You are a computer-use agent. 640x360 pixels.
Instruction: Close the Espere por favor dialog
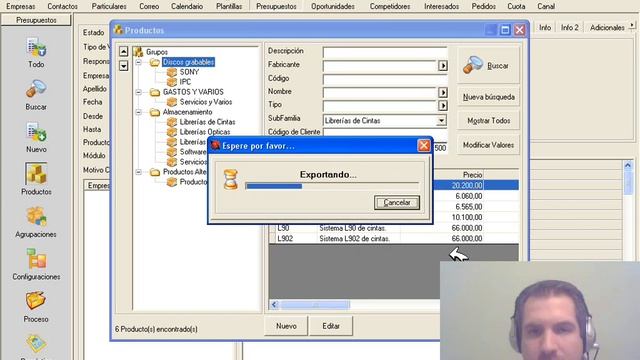(x=424, y=146)
